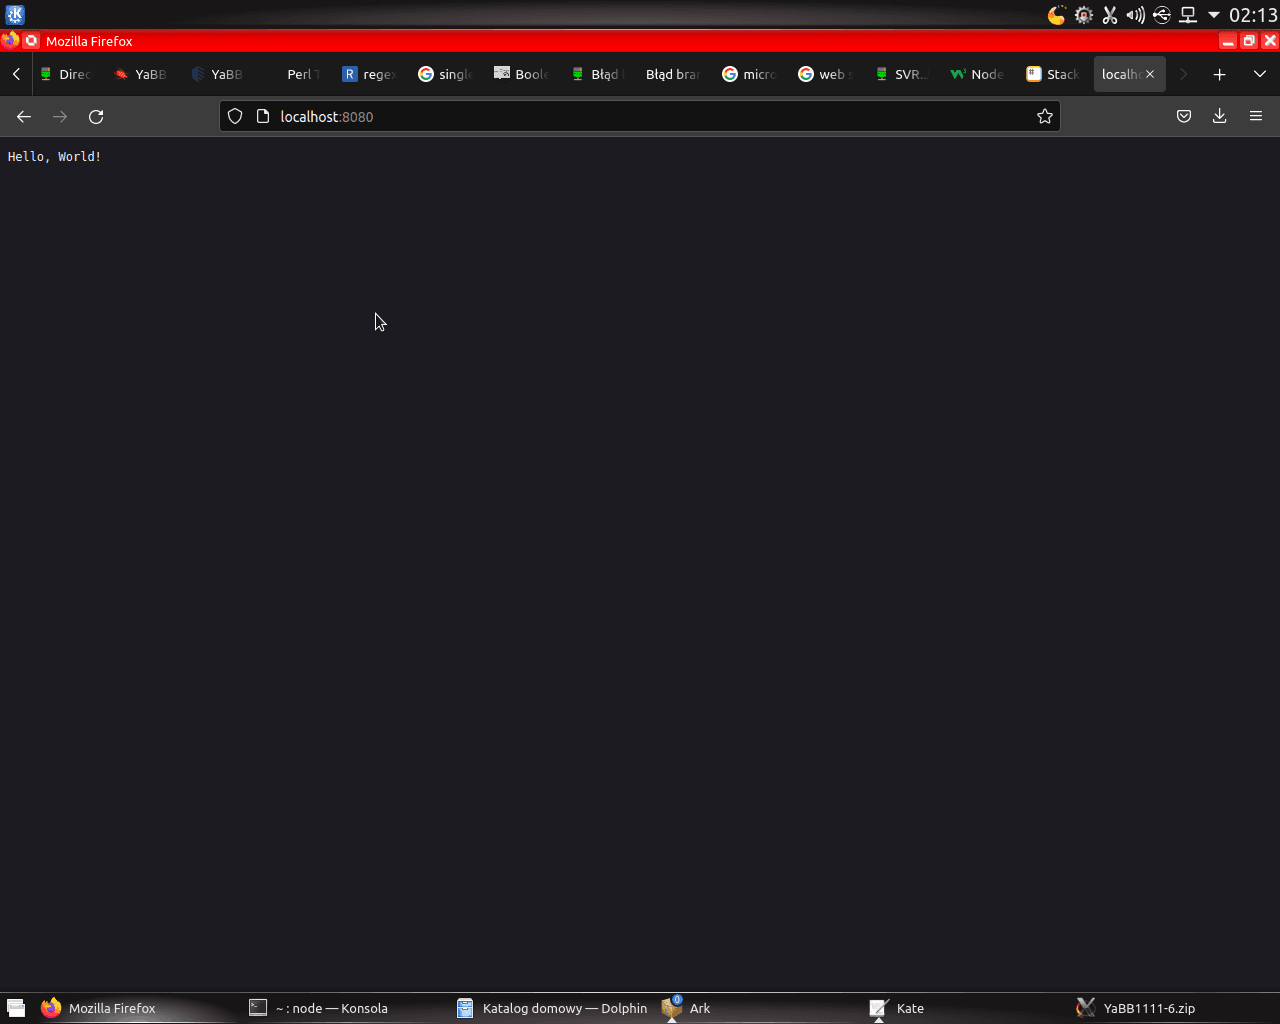Open the volume speaker tray icon

(1136, 15)
